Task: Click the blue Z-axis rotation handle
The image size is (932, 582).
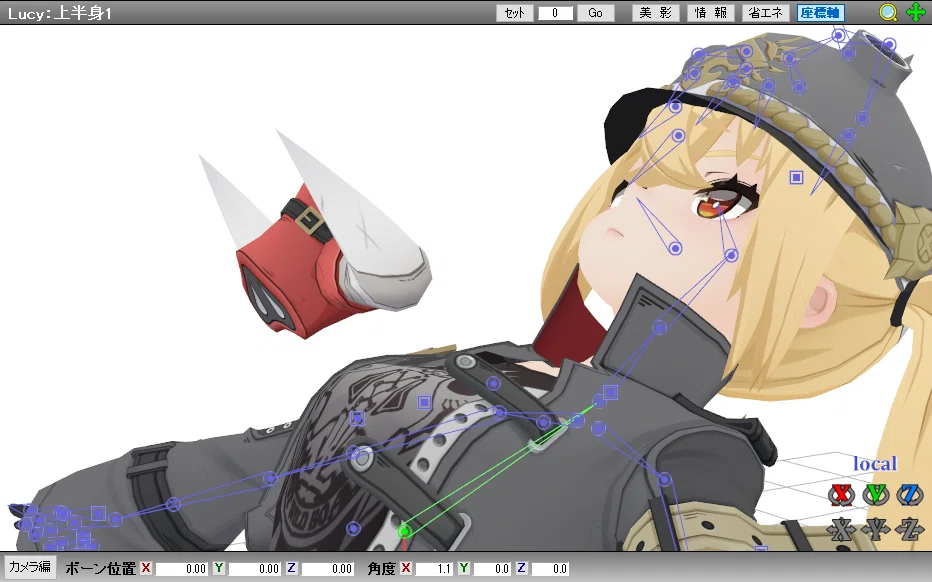Action: [x=909, y=495]
